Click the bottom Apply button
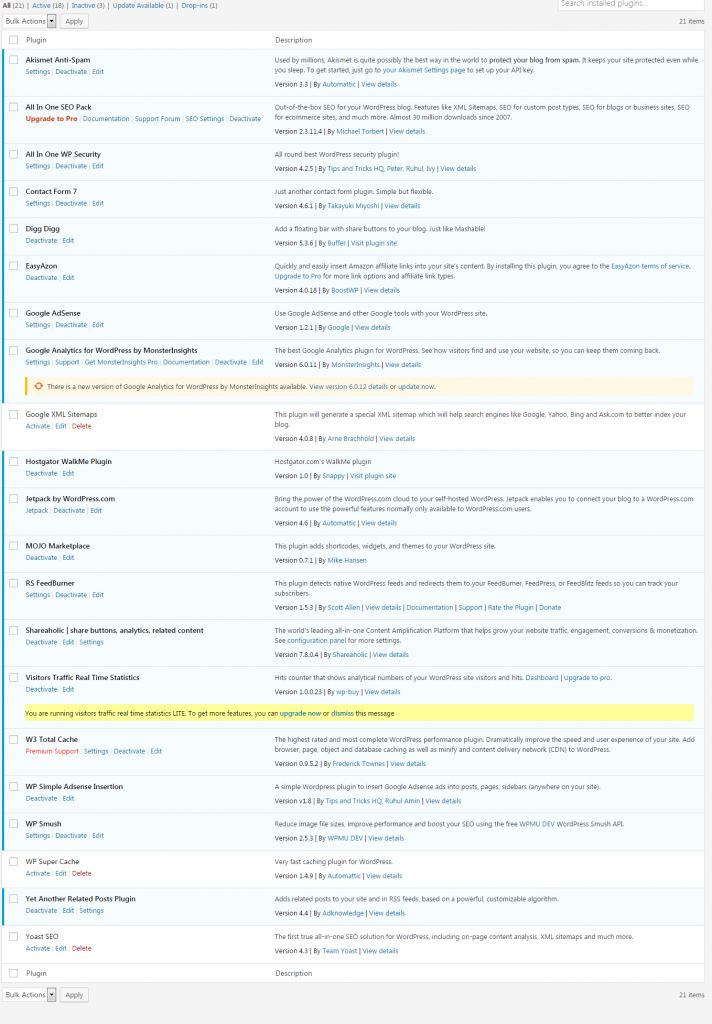The image size is (712, 1024). point(74,995)
